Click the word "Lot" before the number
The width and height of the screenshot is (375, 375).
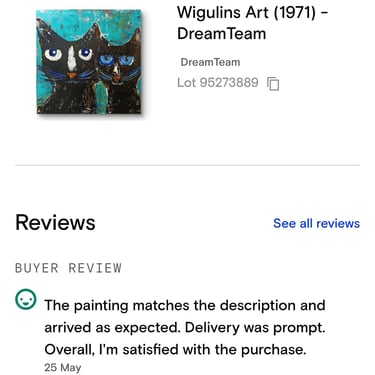[186, 83]
